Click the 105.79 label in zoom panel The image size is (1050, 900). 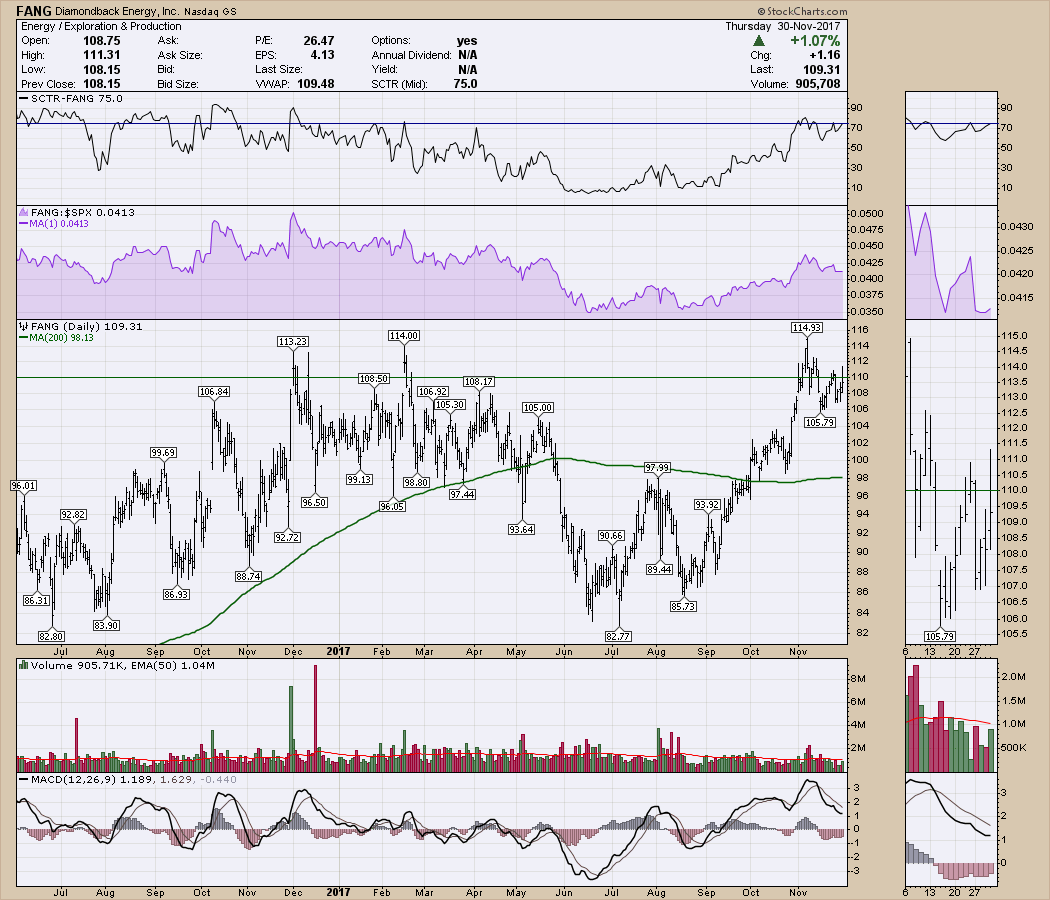click(939, 636)
